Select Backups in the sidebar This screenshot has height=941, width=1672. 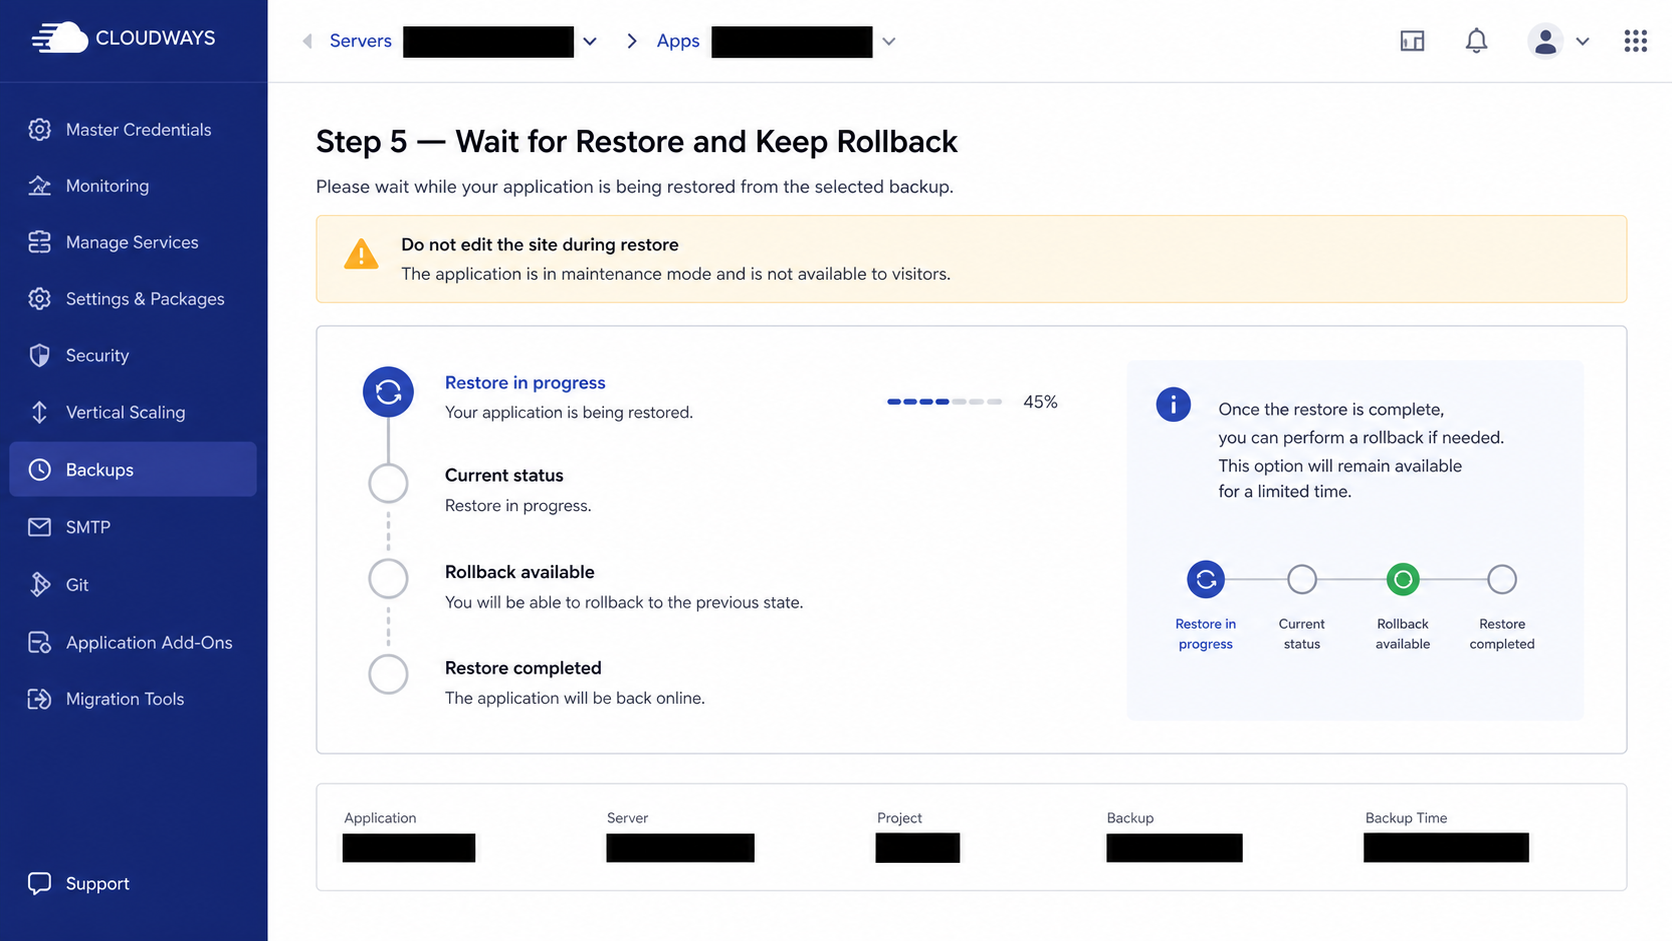(x=133, y=469)
